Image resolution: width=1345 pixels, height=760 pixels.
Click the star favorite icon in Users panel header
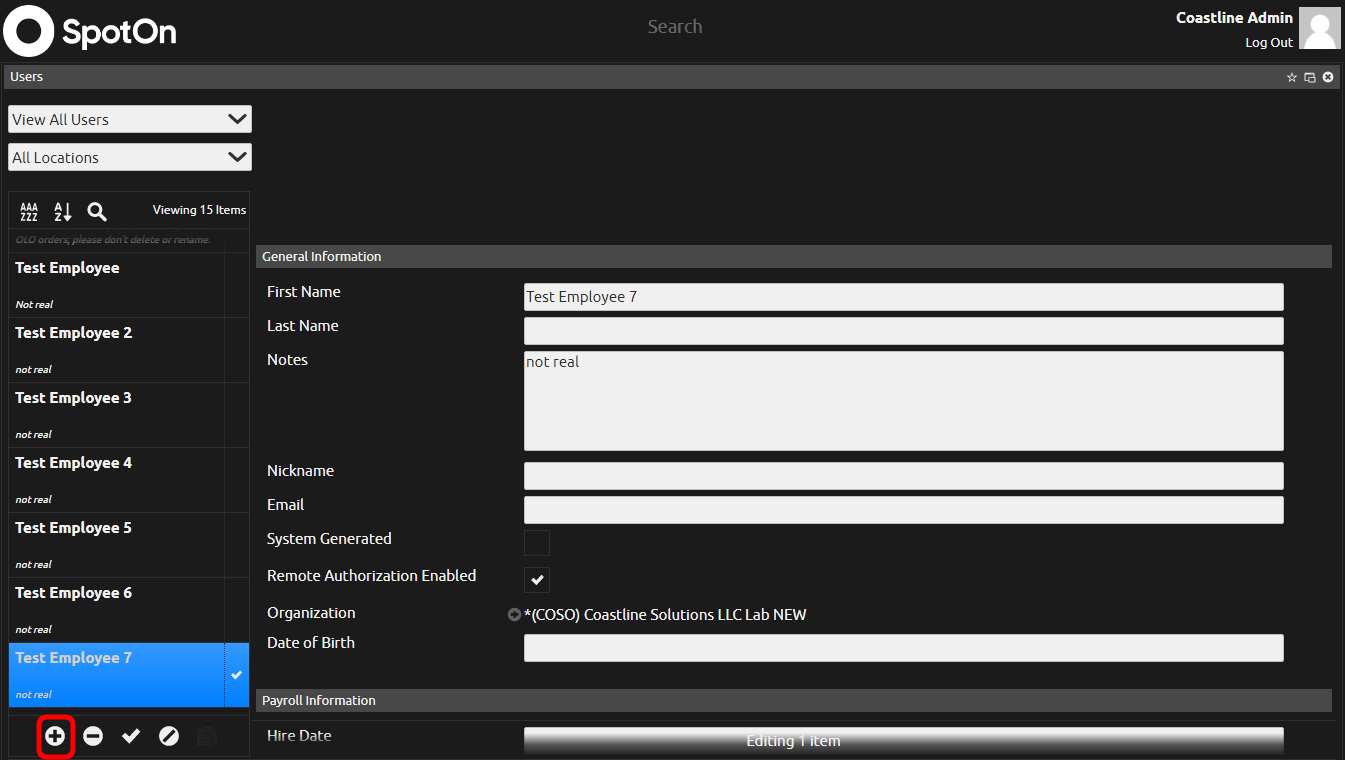1292,77
